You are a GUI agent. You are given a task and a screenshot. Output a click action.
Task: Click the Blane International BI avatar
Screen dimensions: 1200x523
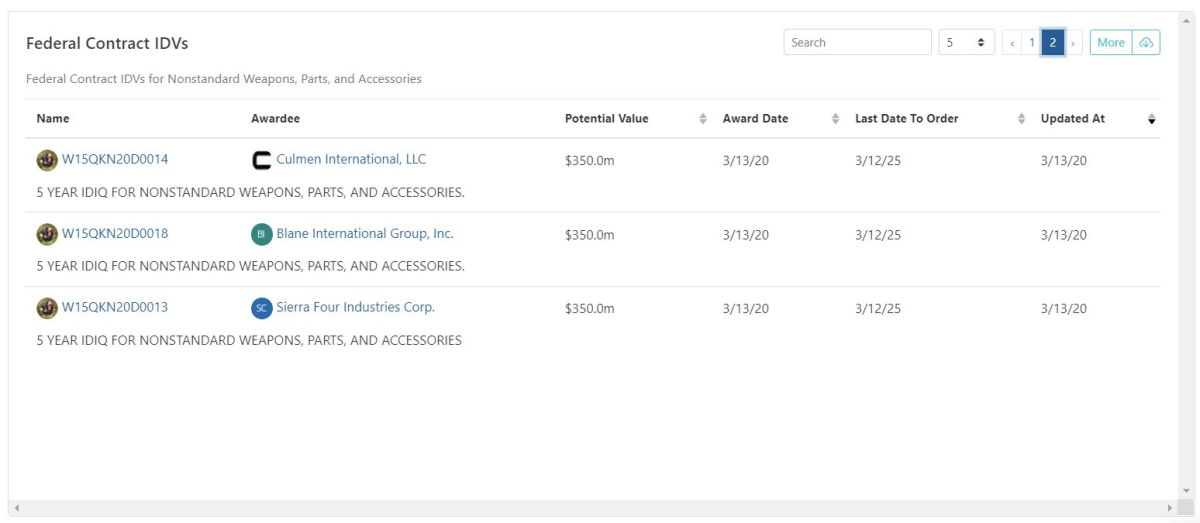(x=261, y=234)
